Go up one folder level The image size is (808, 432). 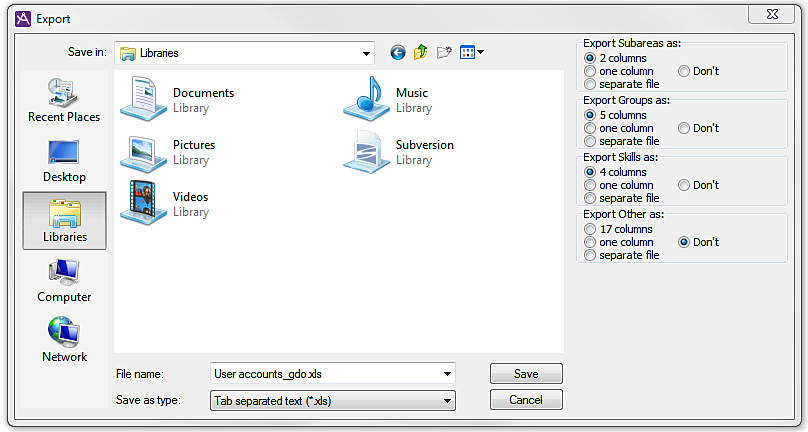(421, 52)
